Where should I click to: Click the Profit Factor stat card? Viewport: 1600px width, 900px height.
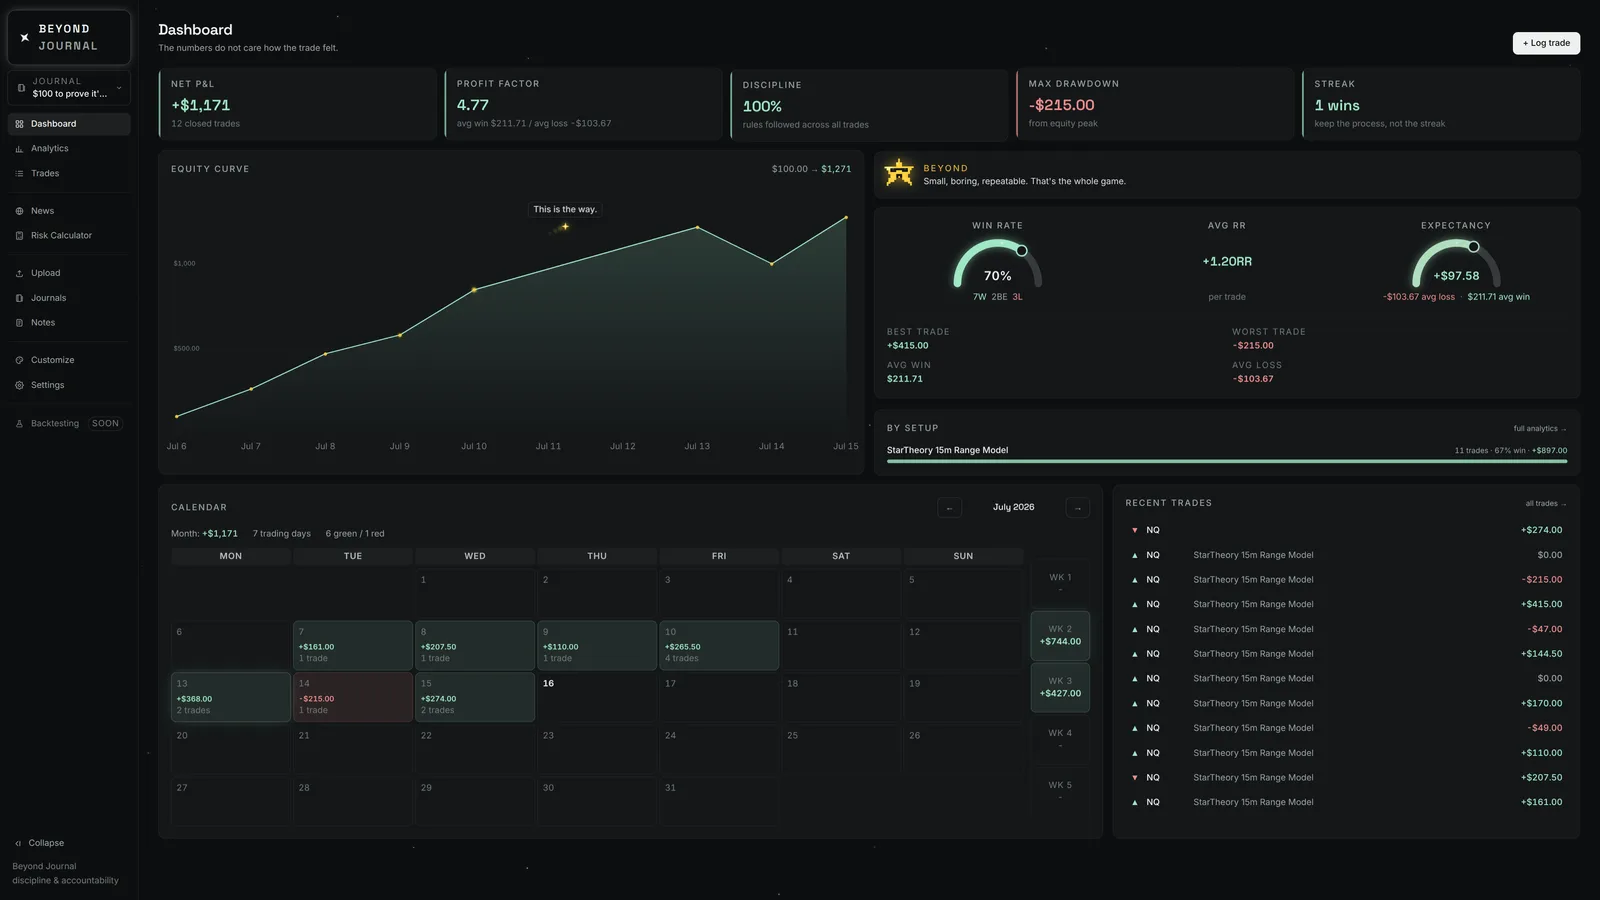pyautogui.click(x=583, y=104)
